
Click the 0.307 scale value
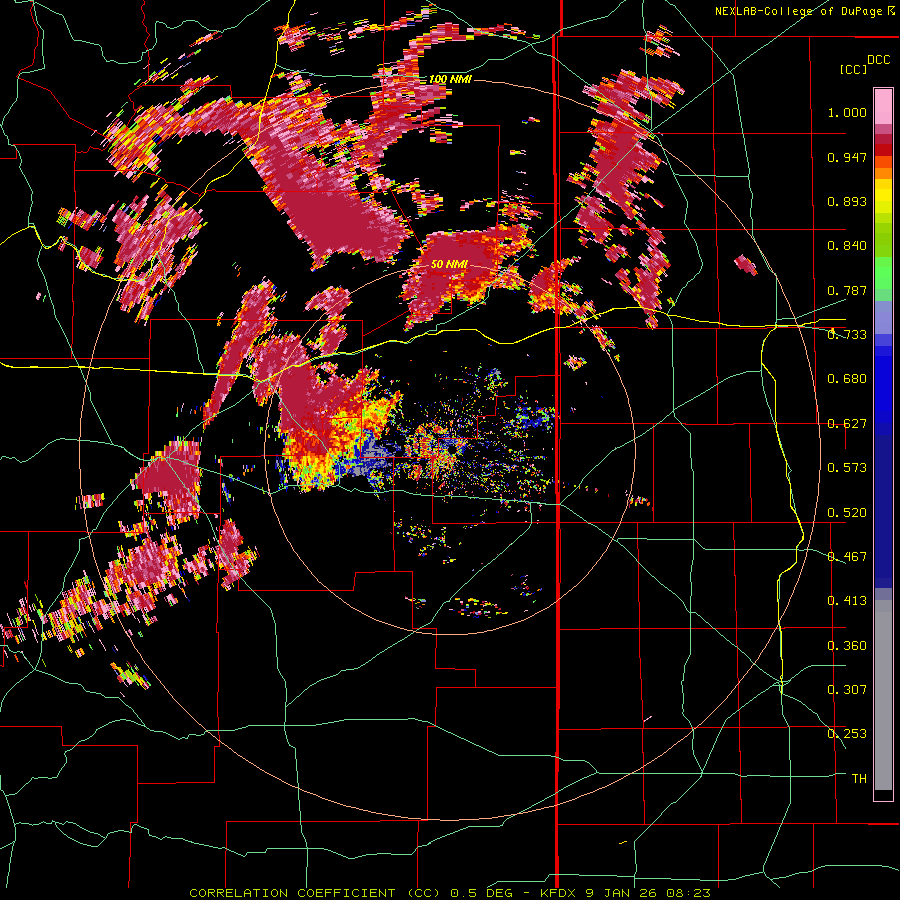tap(847, 690)
